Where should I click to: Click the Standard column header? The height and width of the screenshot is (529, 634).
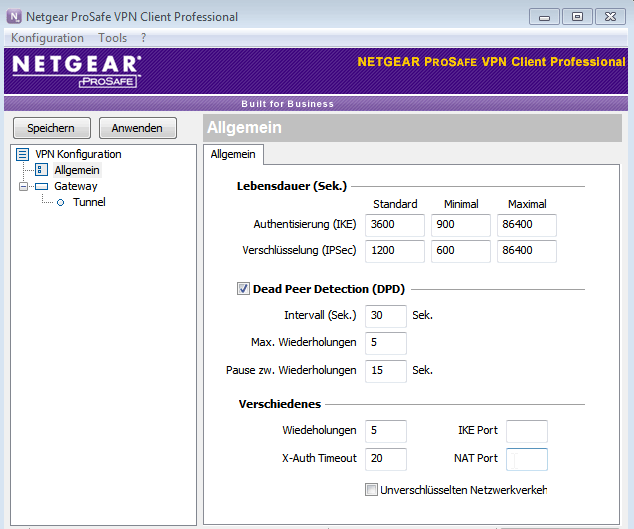[x=395, y=204]
